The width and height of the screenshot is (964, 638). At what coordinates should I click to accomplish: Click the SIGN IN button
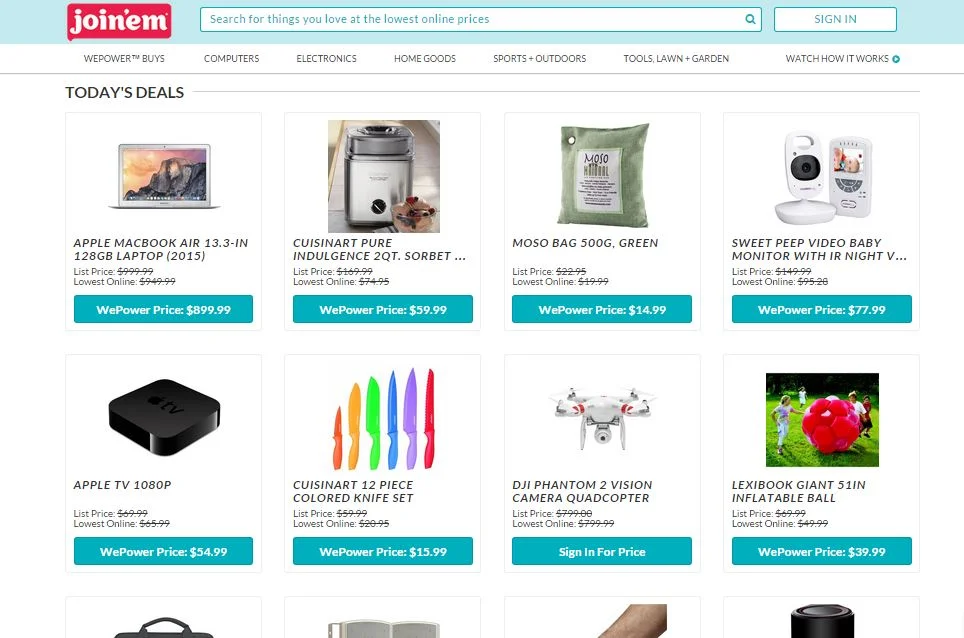coord(835,19)
